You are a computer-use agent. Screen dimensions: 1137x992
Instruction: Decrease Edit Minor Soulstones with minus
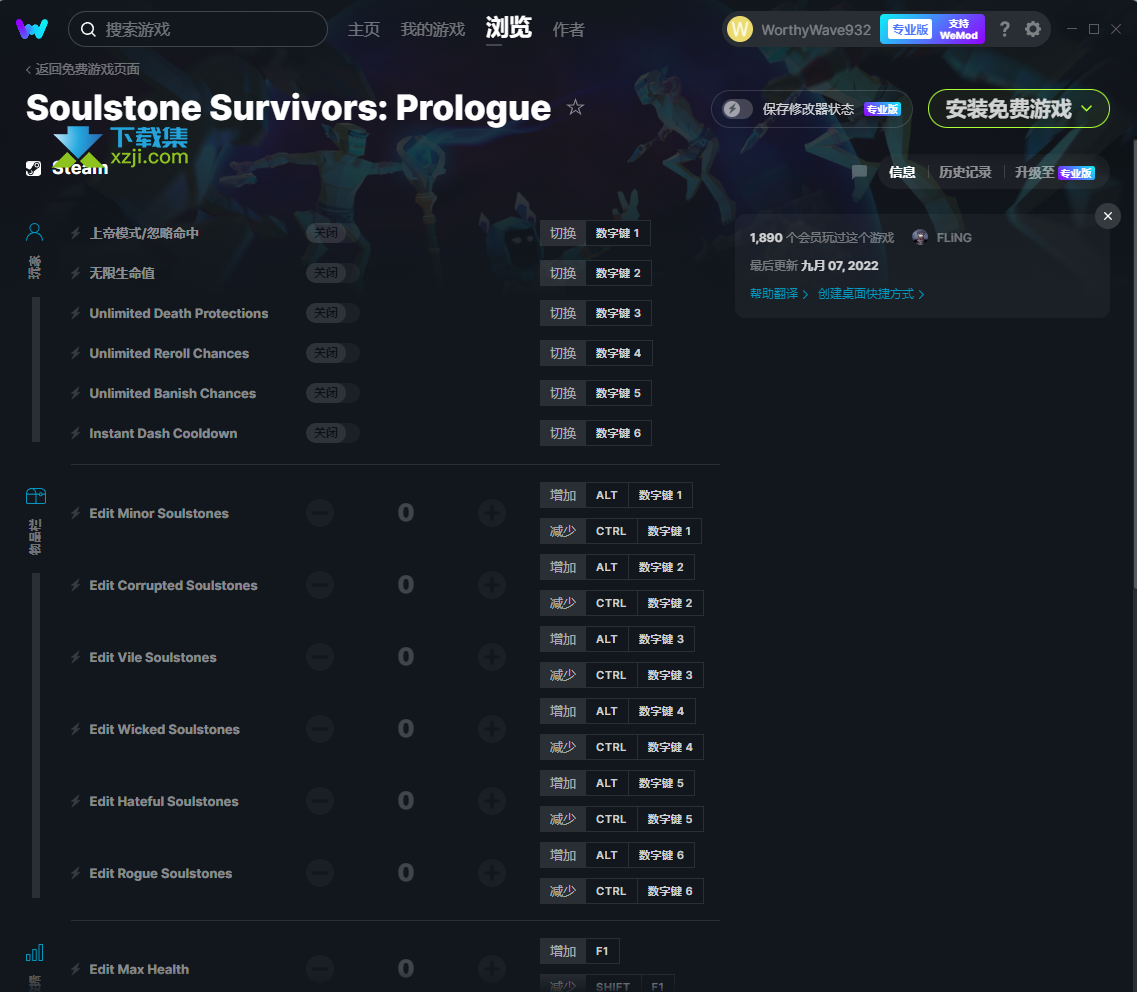pos(320,513)
